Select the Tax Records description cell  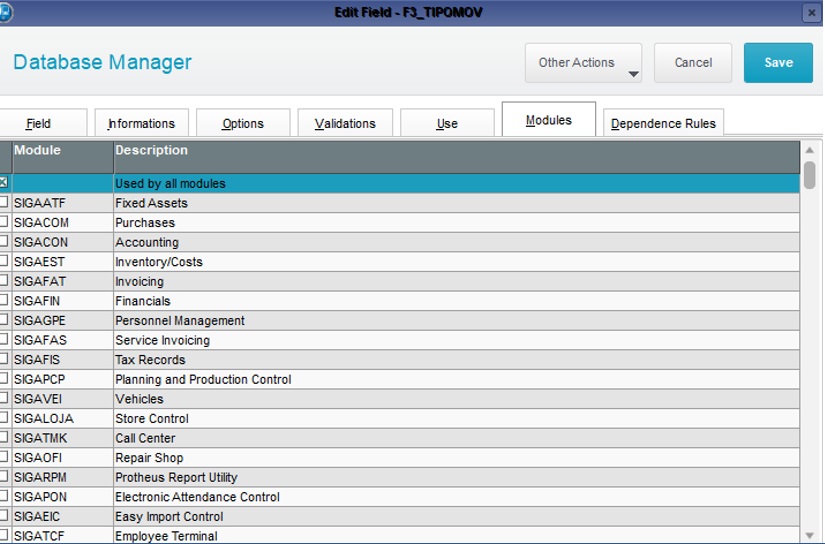pos(457,360)
